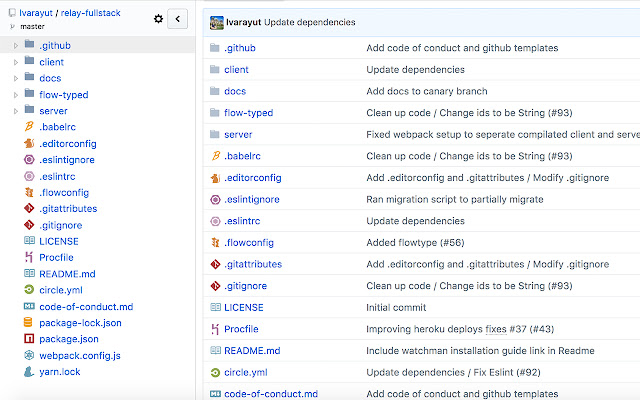Select yarn.lock yarn icon in sidebar
The width and height of the screenshot is (640, 400).
pos(29,371)
